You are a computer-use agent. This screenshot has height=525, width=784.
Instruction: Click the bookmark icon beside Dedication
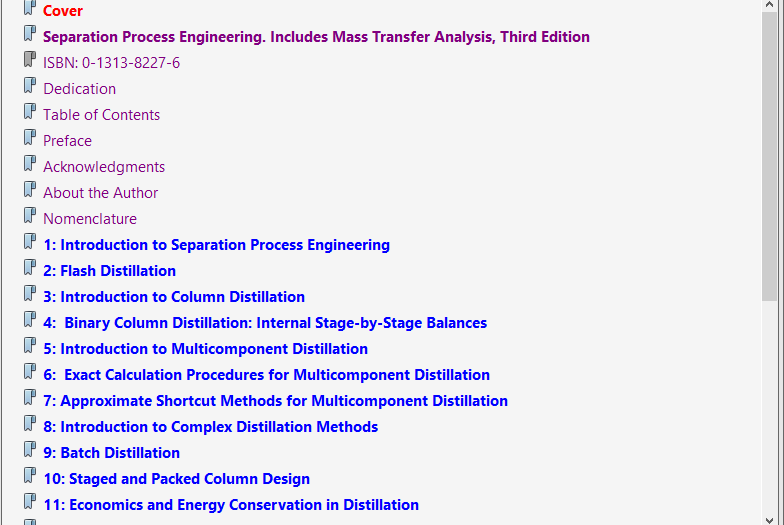[x=30, y=87]
